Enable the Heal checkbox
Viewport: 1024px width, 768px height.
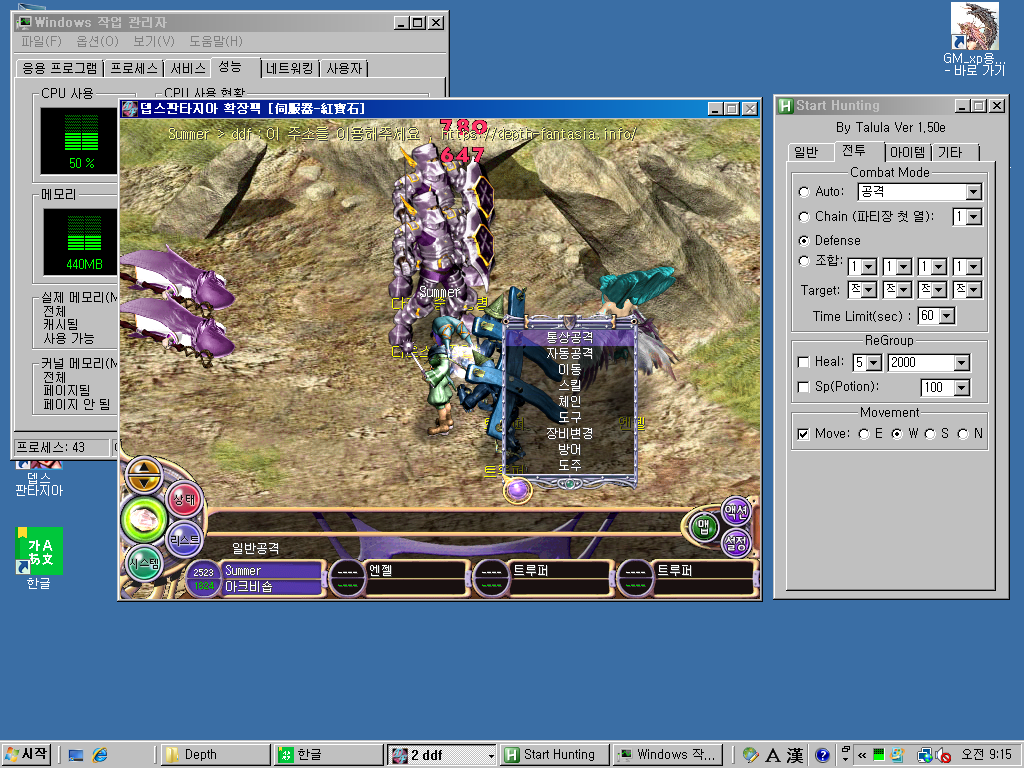click(x=804, y=362)
